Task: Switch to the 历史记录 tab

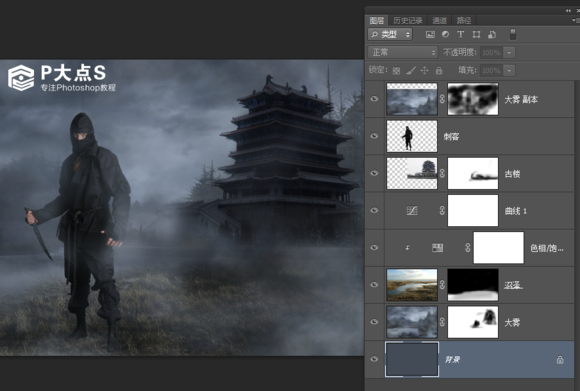Action: 408,20
